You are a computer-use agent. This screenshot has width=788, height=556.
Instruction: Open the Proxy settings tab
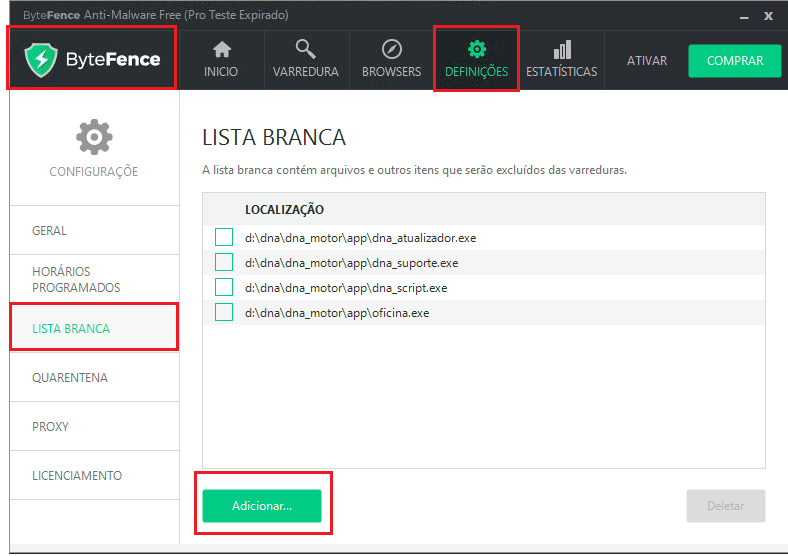[51, 427]
